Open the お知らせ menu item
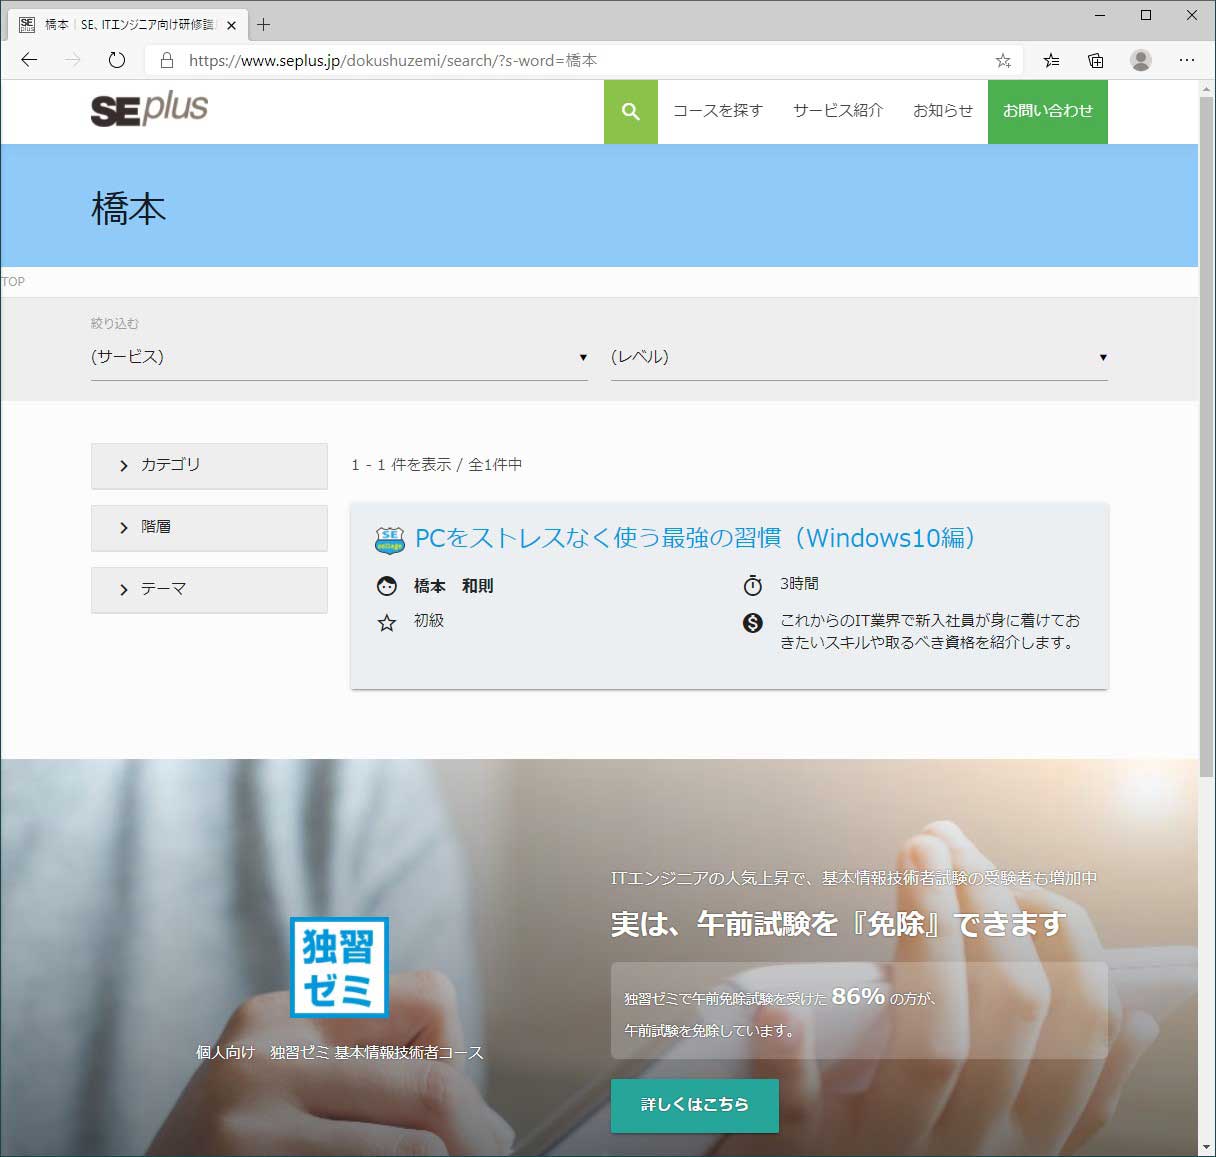Image resolution: width=1216 pixels, height=1157 pixels. point(943,111)
